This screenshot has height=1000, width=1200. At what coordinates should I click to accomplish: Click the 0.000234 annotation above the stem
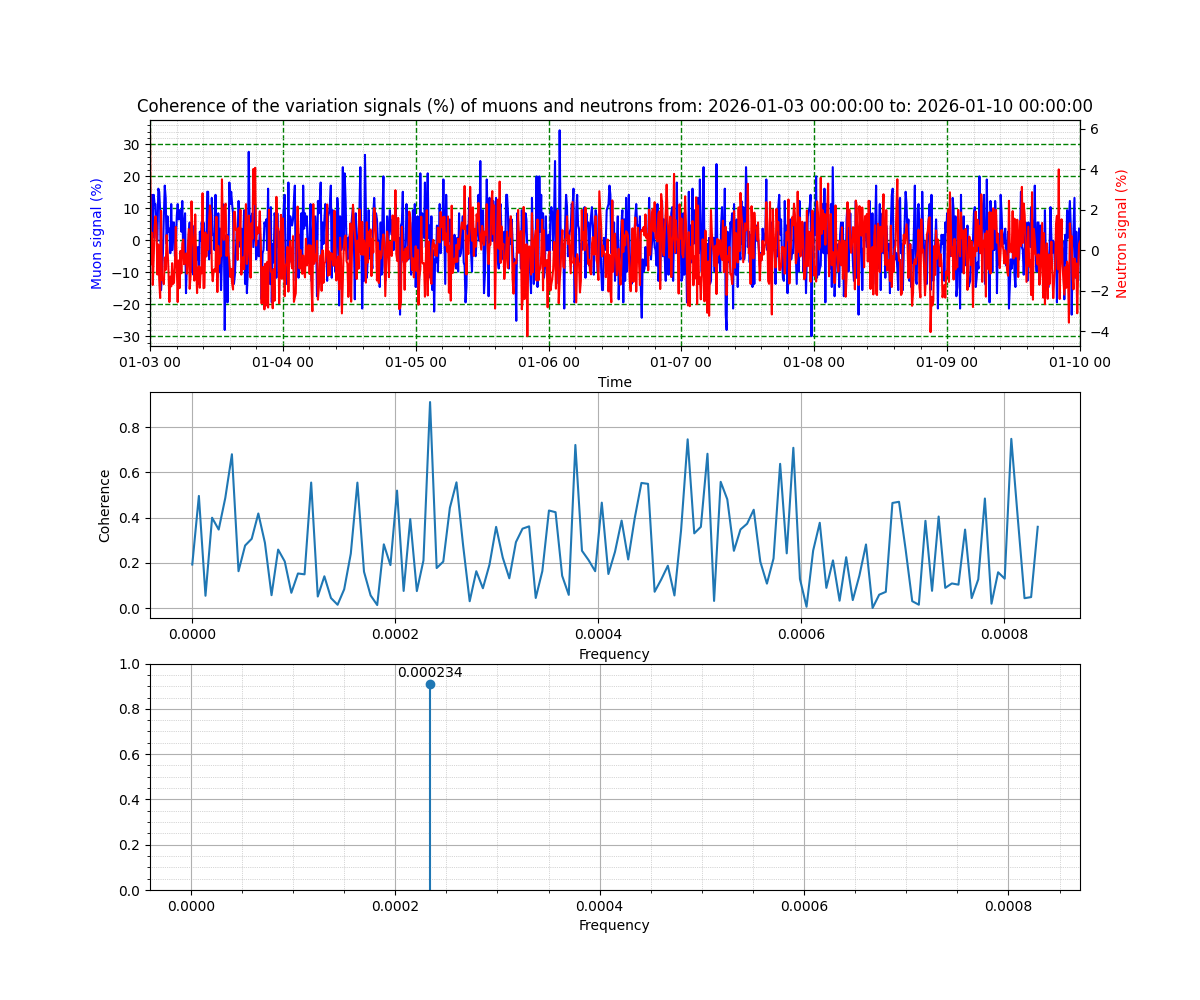click(430, 672)
